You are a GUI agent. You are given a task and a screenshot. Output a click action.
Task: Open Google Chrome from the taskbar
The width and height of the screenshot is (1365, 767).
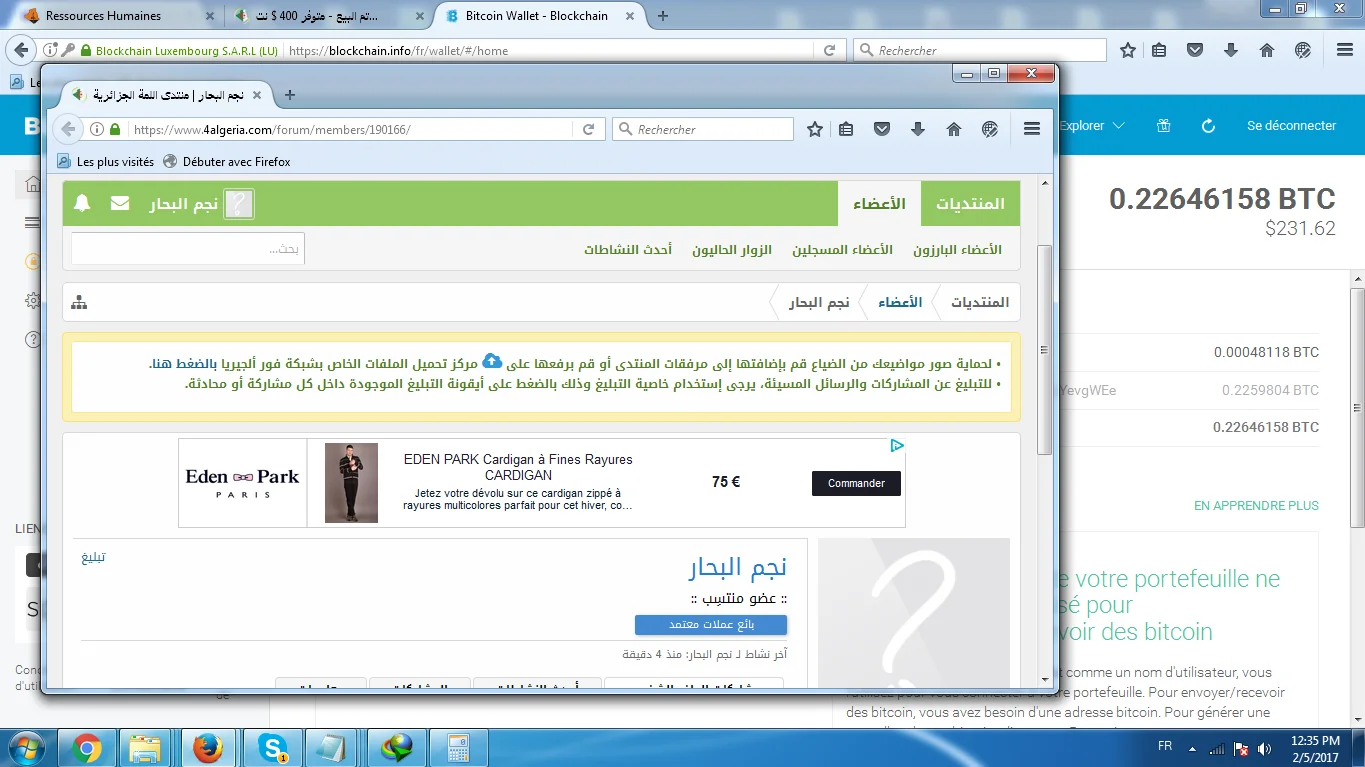87,748
